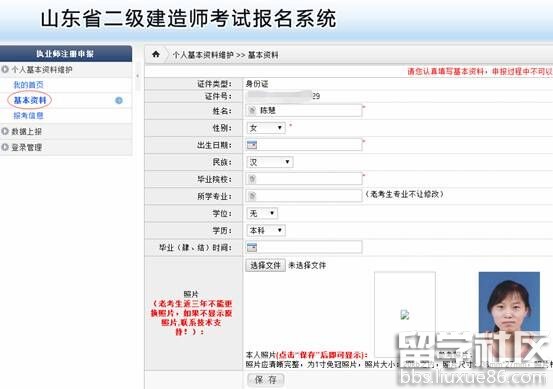Click the 山东省二级建造师考试报名系统 title
Image resolution: width=553 pixels, height=389 pixels.
point(188,19)
